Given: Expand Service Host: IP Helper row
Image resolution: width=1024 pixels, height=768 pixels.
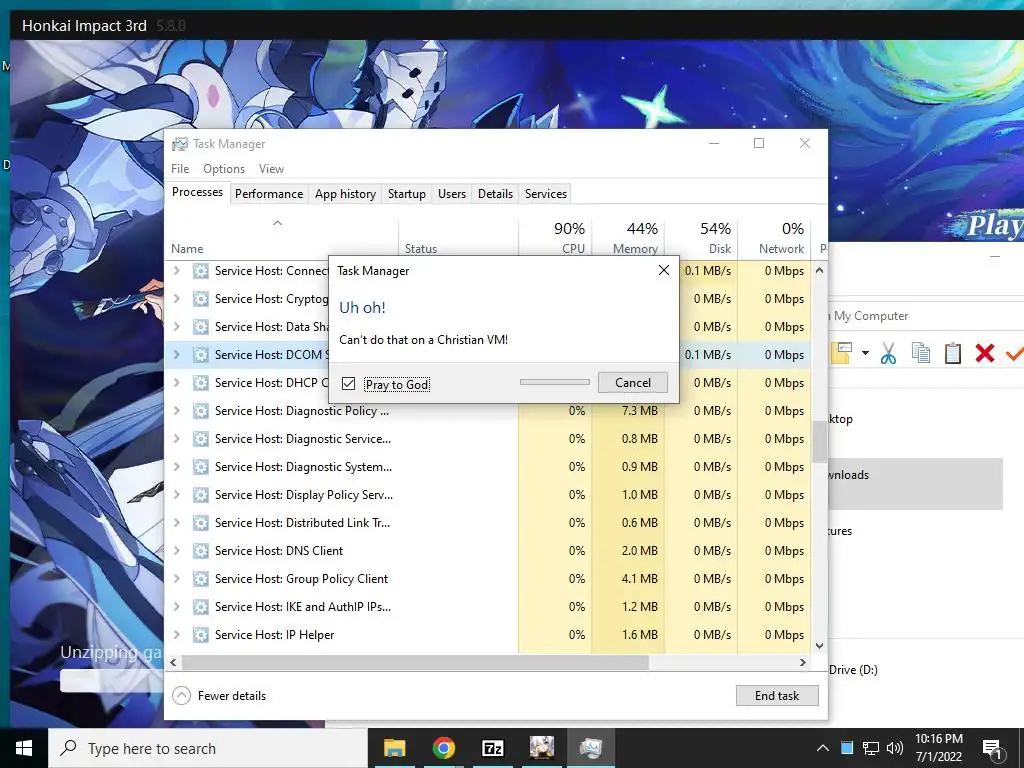Looking at the screenshot, I should 176,635.
